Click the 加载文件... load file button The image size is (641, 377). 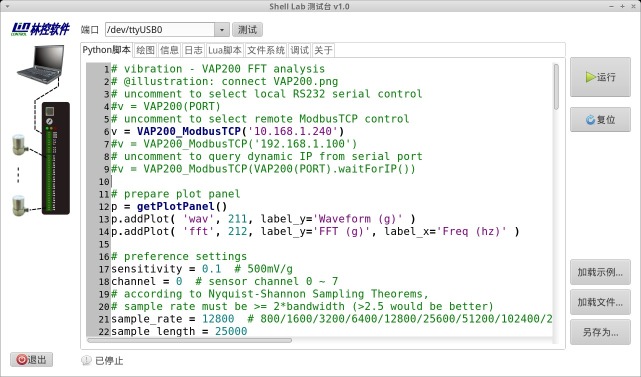click(x=600, y=302)
